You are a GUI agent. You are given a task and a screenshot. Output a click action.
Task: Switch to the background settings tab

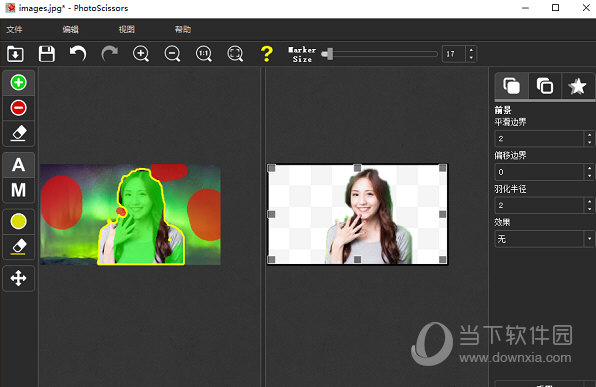545,86
